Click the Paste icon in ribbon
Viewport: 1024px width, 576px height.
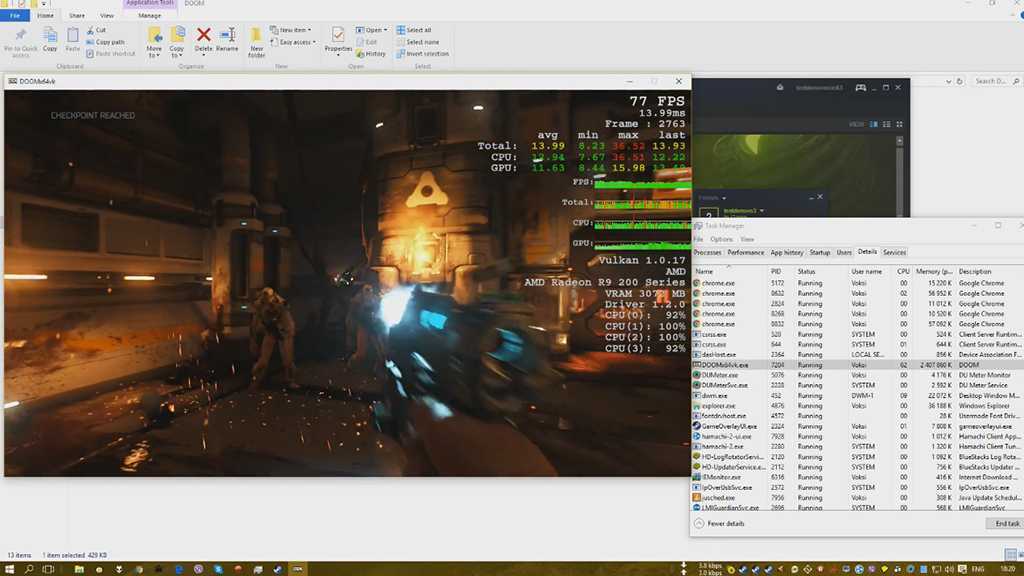click(72, 35)
